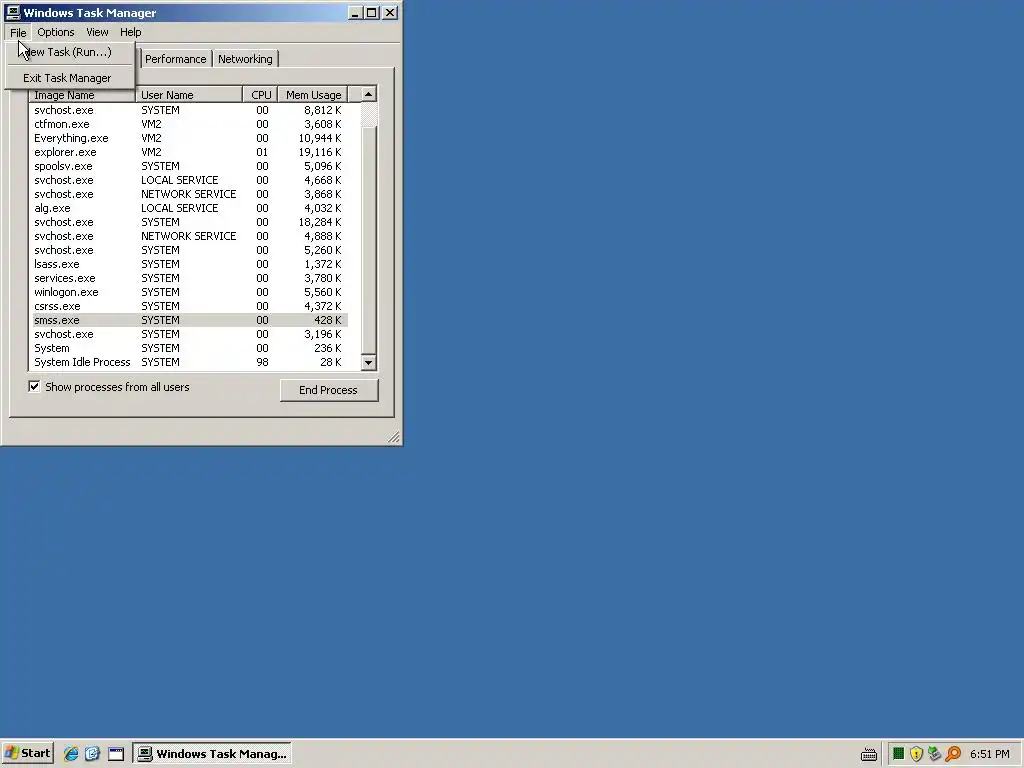Click the green CPU usage tray icon
Viewport: 1024px width, 768px height.
coord(899,754)
